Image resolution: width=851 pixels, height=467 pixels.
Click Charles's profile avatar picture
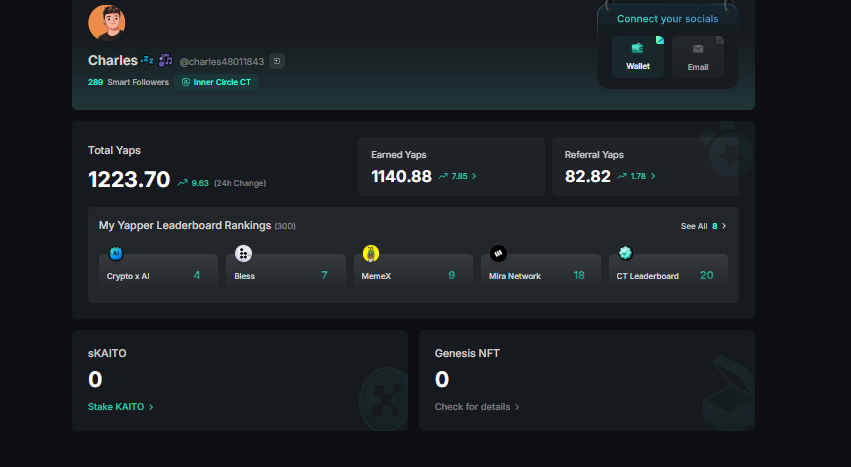click(x=107, y=23)
